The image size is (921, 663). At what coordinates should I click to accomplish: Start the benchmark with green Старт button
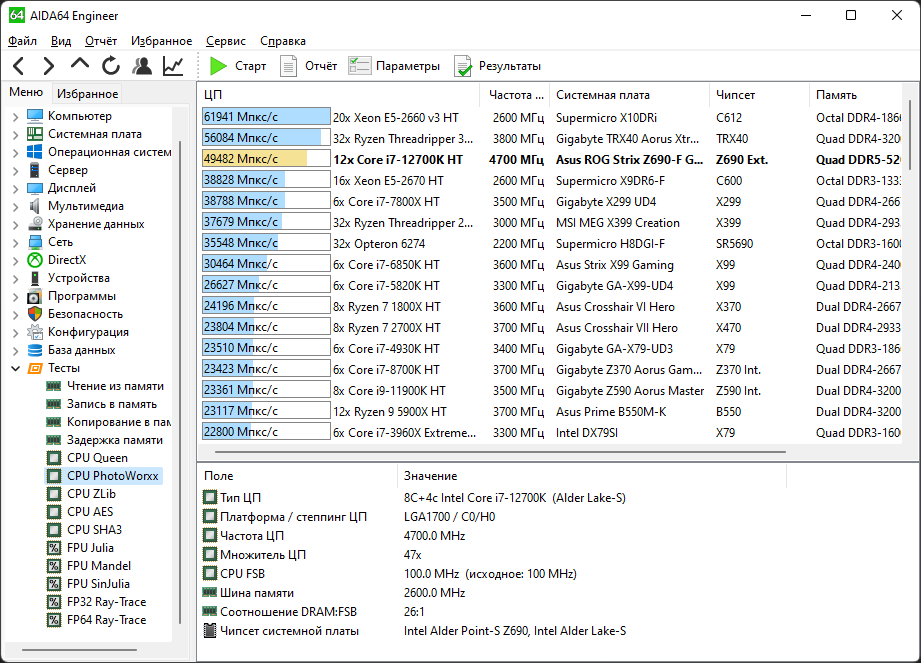238,66
